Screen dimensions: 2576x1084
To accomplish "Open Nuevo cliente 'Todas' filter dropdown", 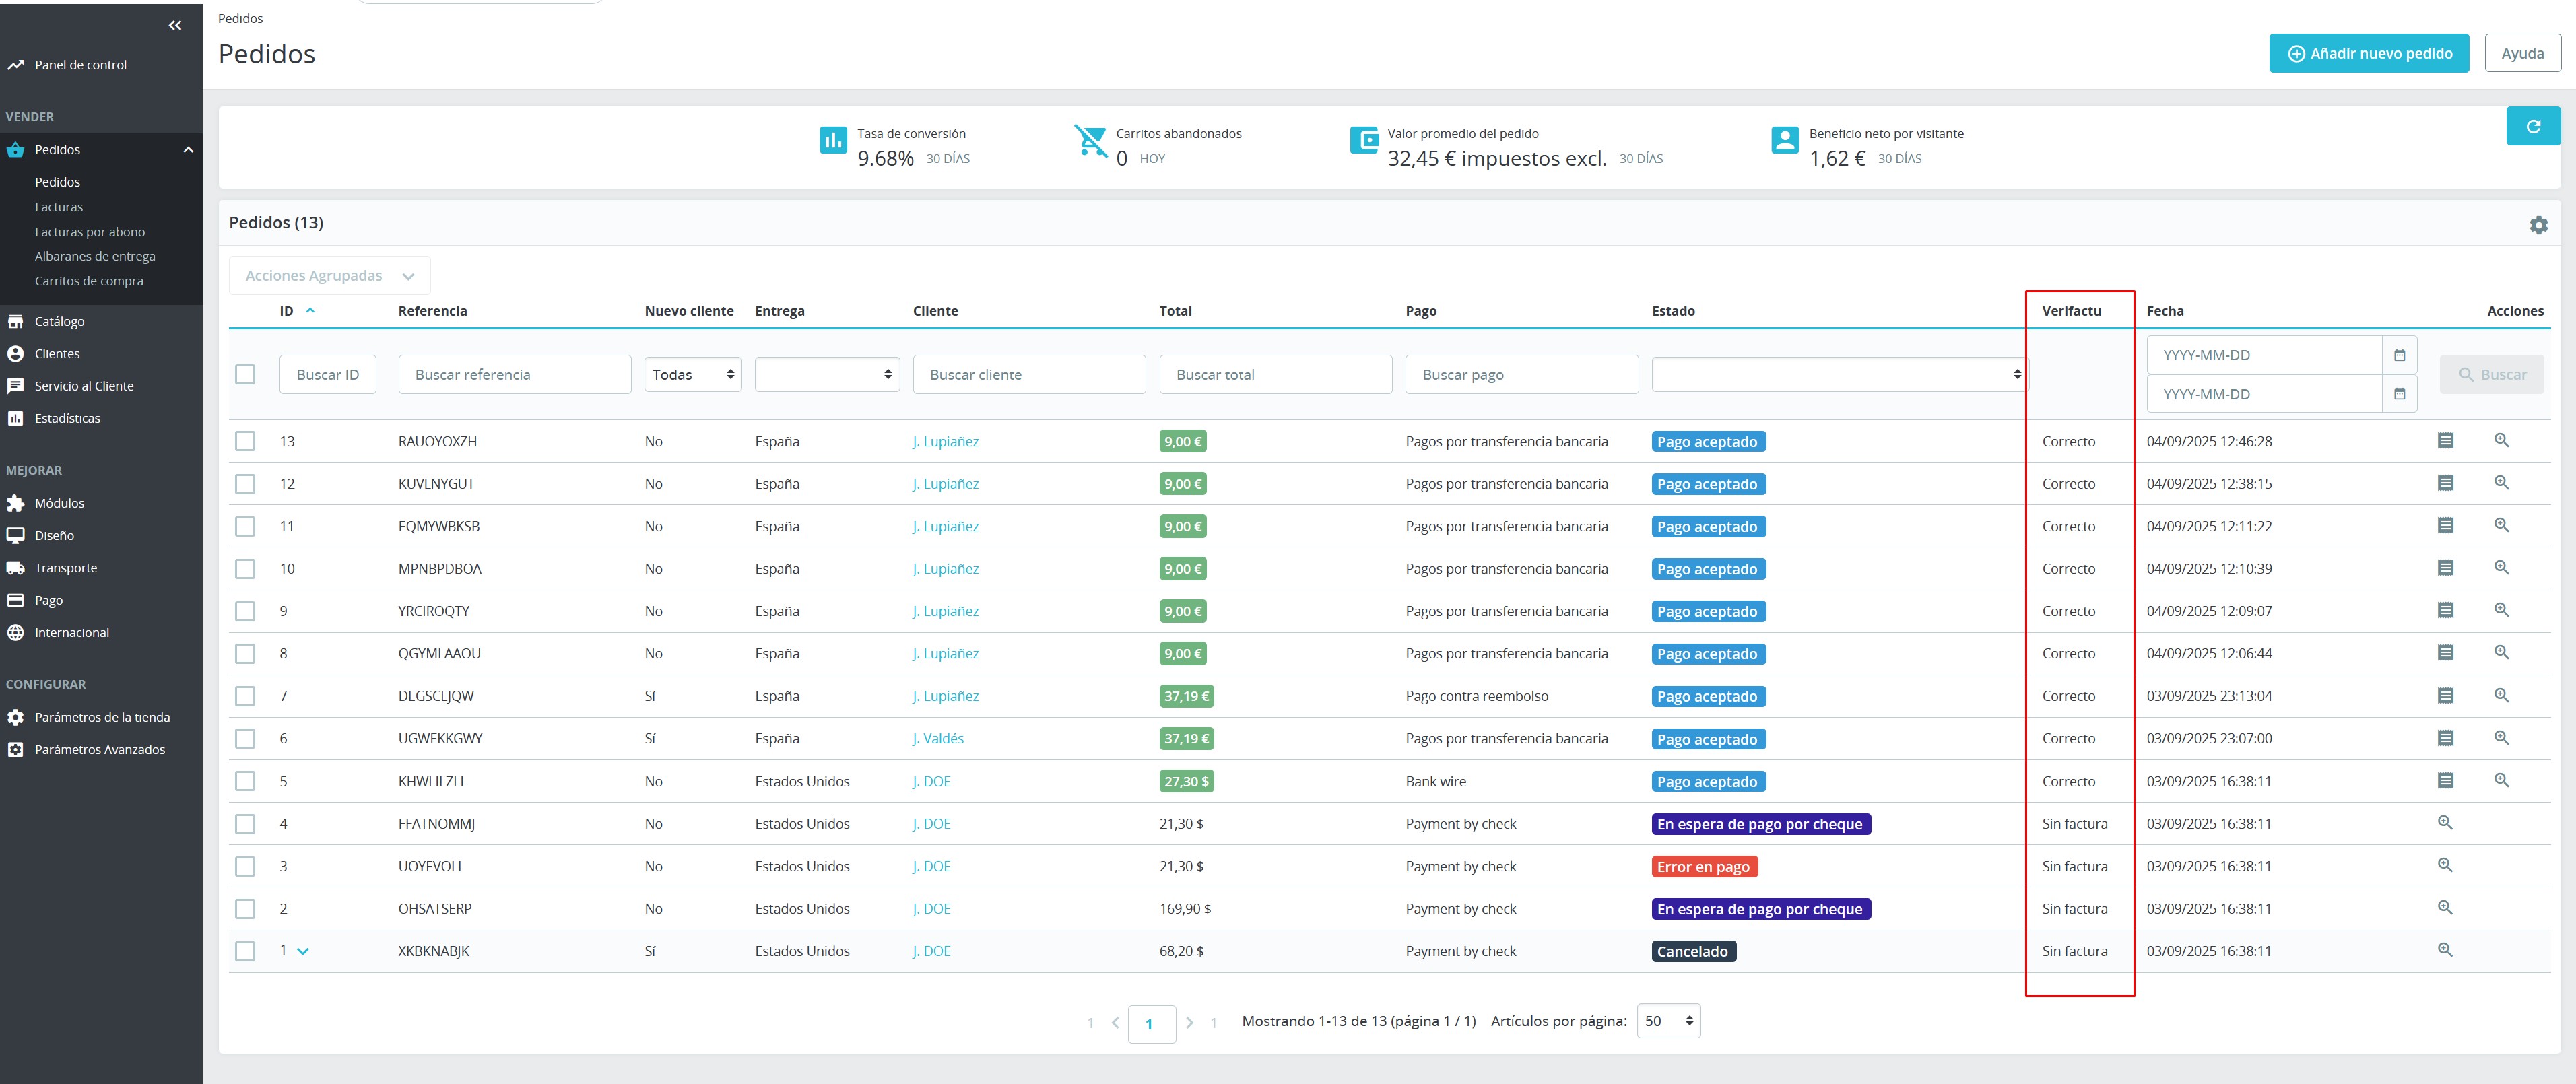I will pyautogui.click(x=692, y=374).
